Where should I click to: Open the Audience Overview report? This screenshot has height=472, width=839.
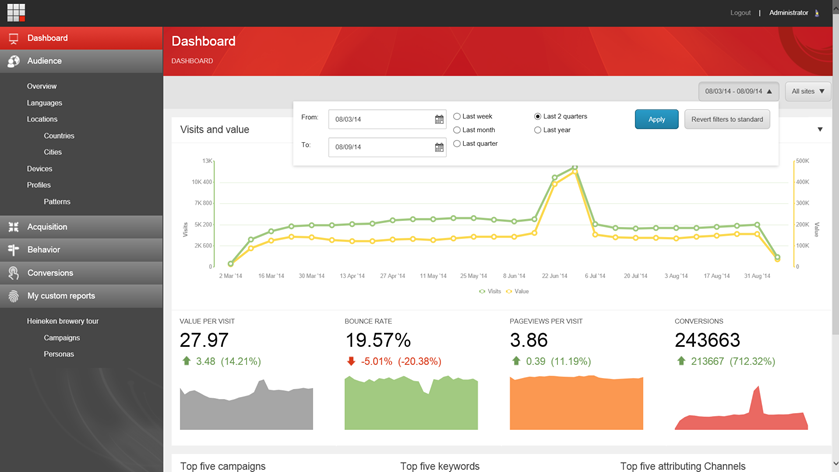click(x=42, y=86)
